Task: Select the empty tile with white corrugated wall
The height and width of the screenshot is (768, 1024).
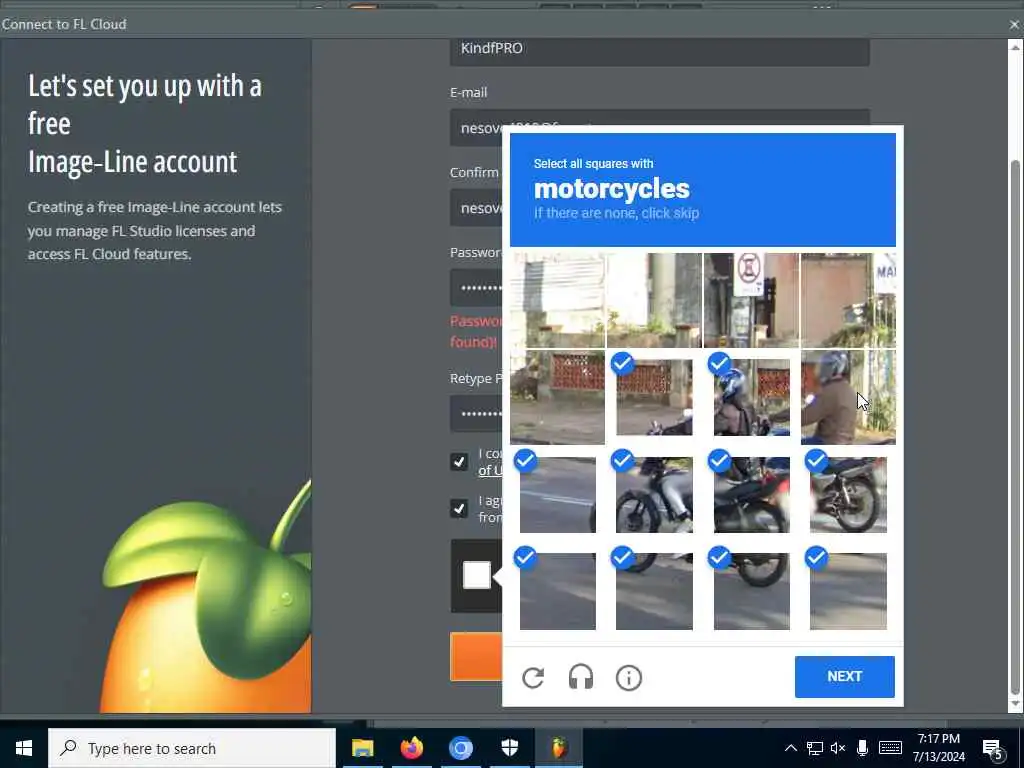Action: 557,300
